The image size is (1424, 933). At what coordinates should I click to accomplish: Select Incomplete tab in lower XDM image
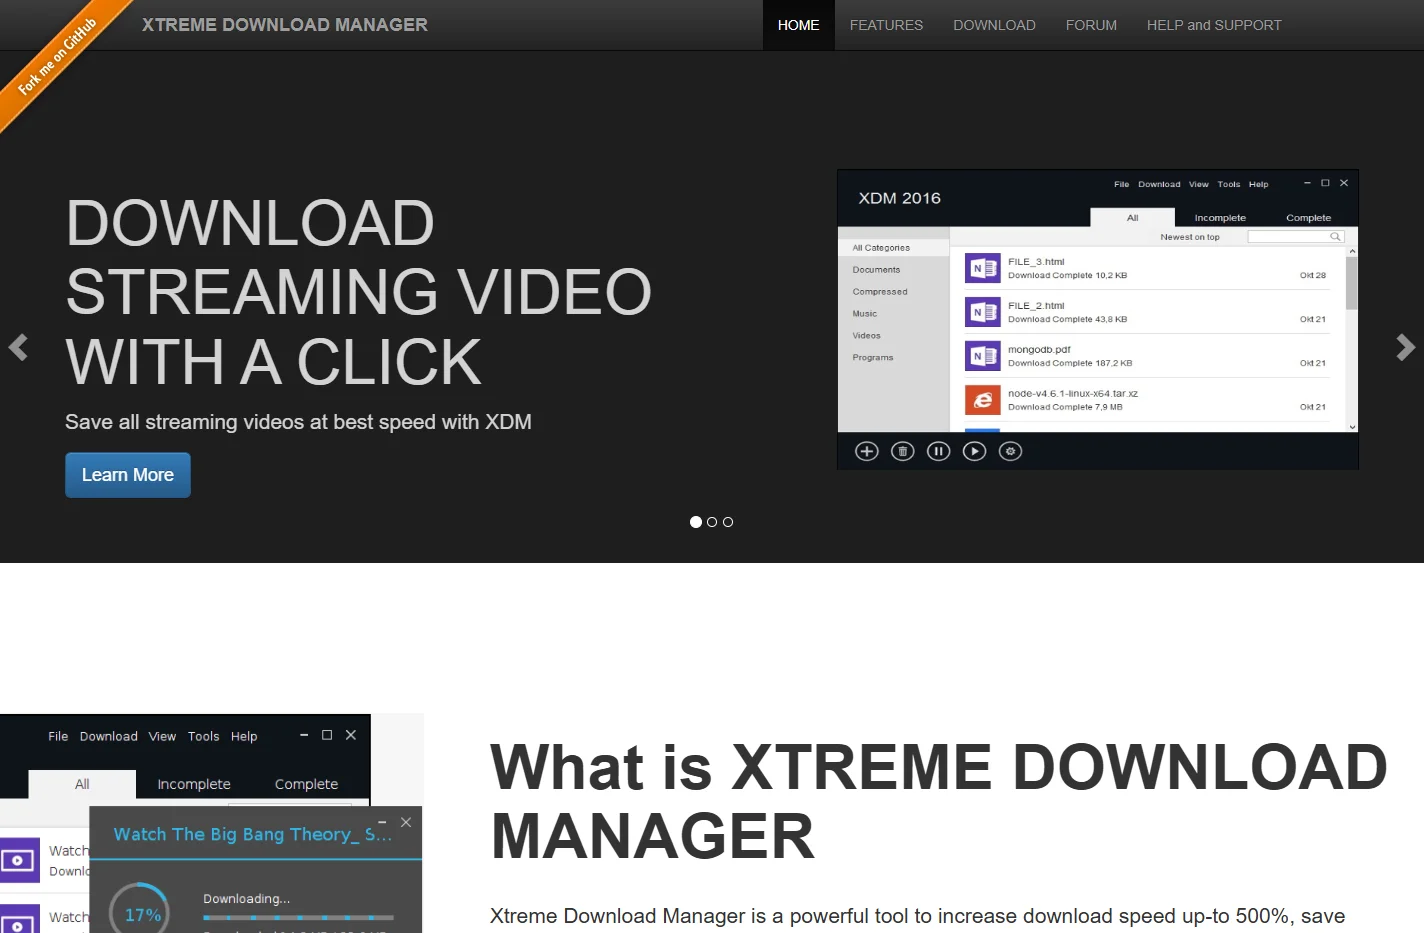(194, 784)
